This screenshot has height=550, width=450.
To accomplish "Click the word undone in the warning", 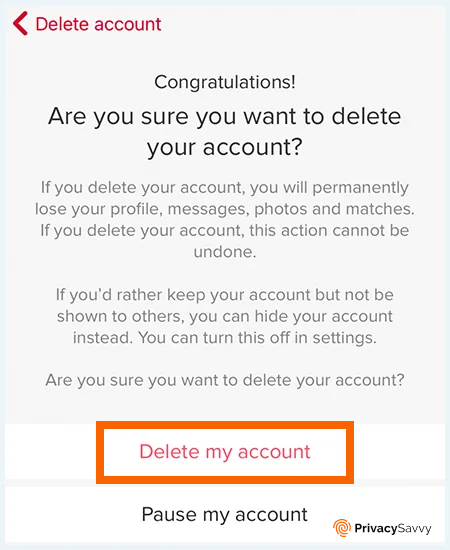I will click(x=225, y=251).
